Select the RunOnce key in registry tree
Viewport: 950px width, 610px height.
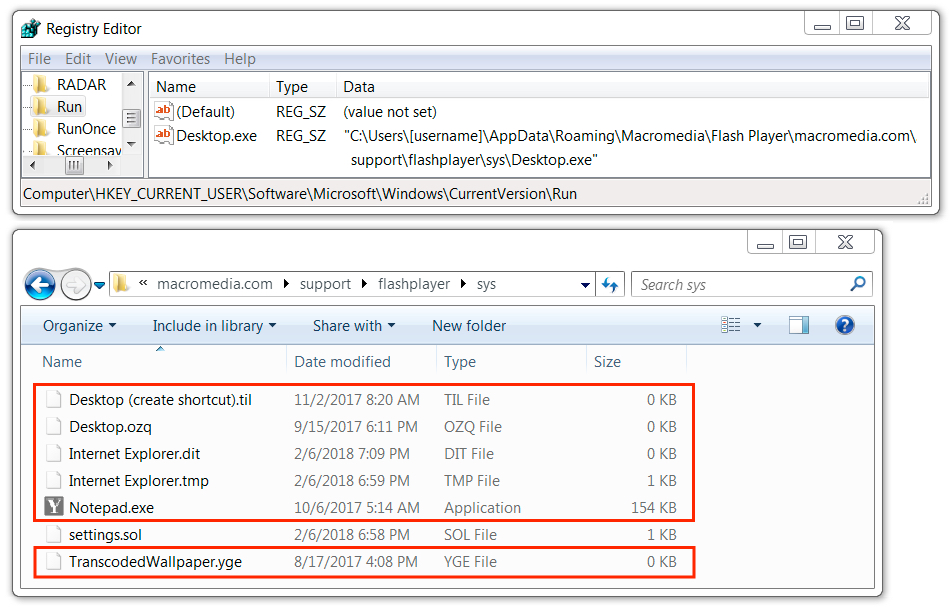click(86, 128)
